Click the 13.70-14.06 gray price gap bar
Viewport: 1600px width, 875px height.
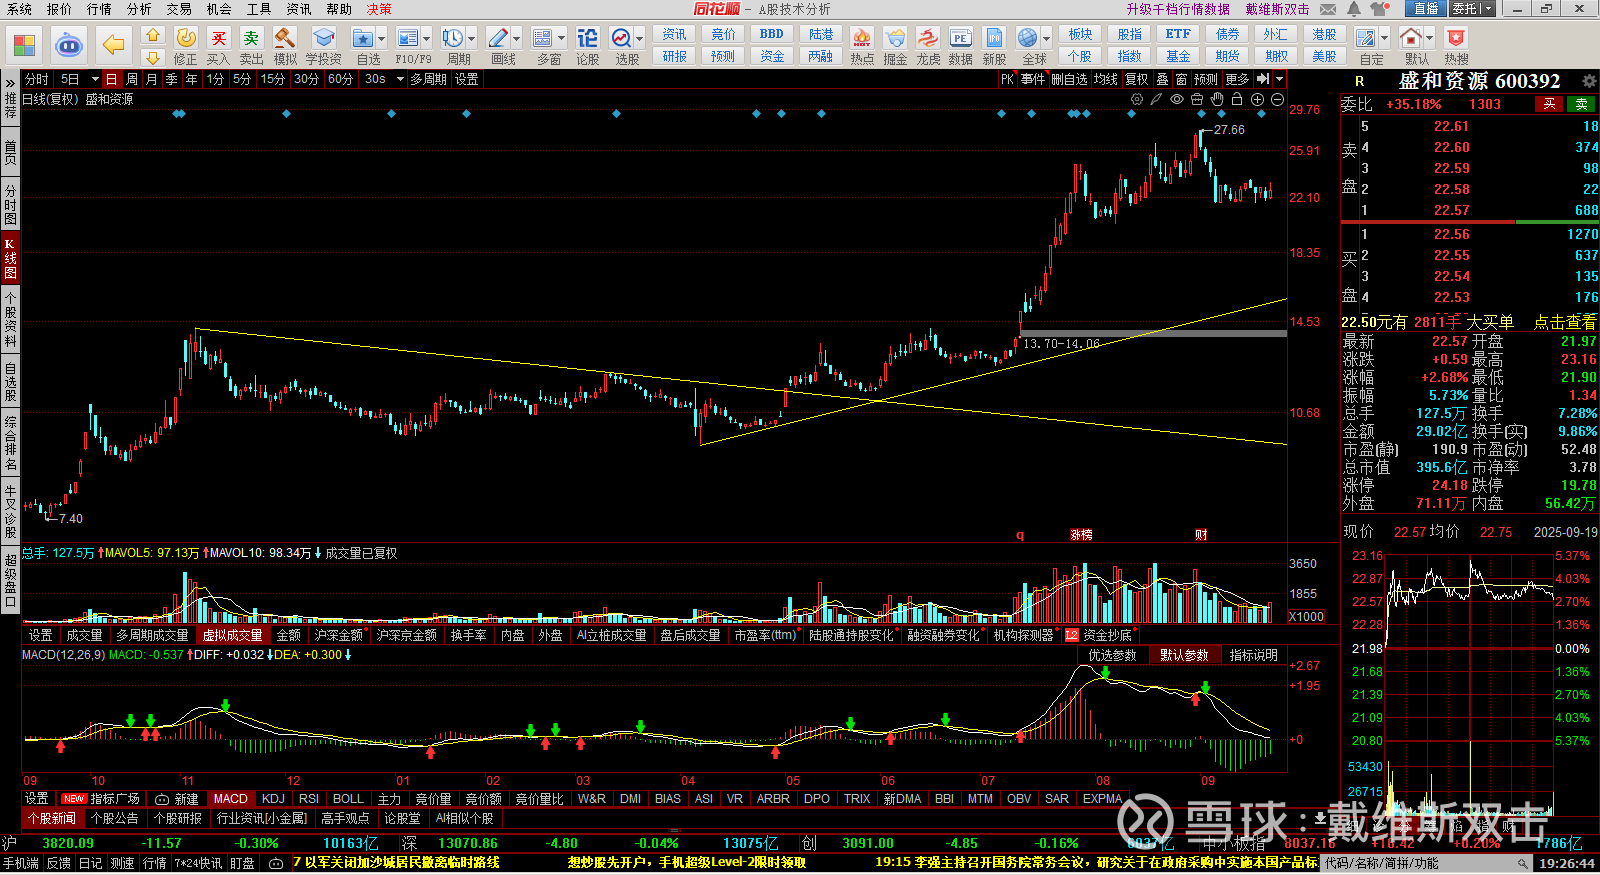(x=1153, y=333)
